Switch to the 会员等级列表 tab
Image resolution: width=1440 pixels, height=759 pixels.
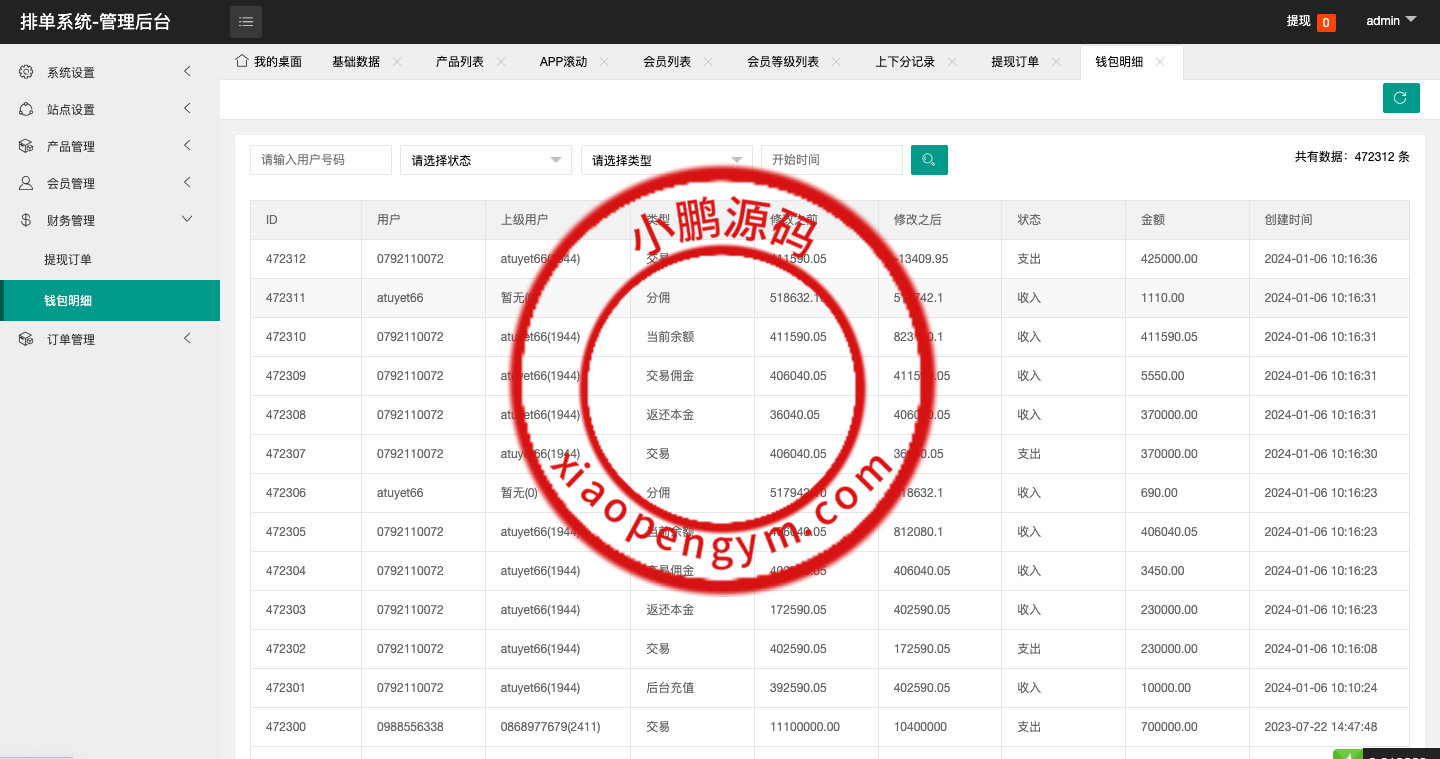click(782, 62)
